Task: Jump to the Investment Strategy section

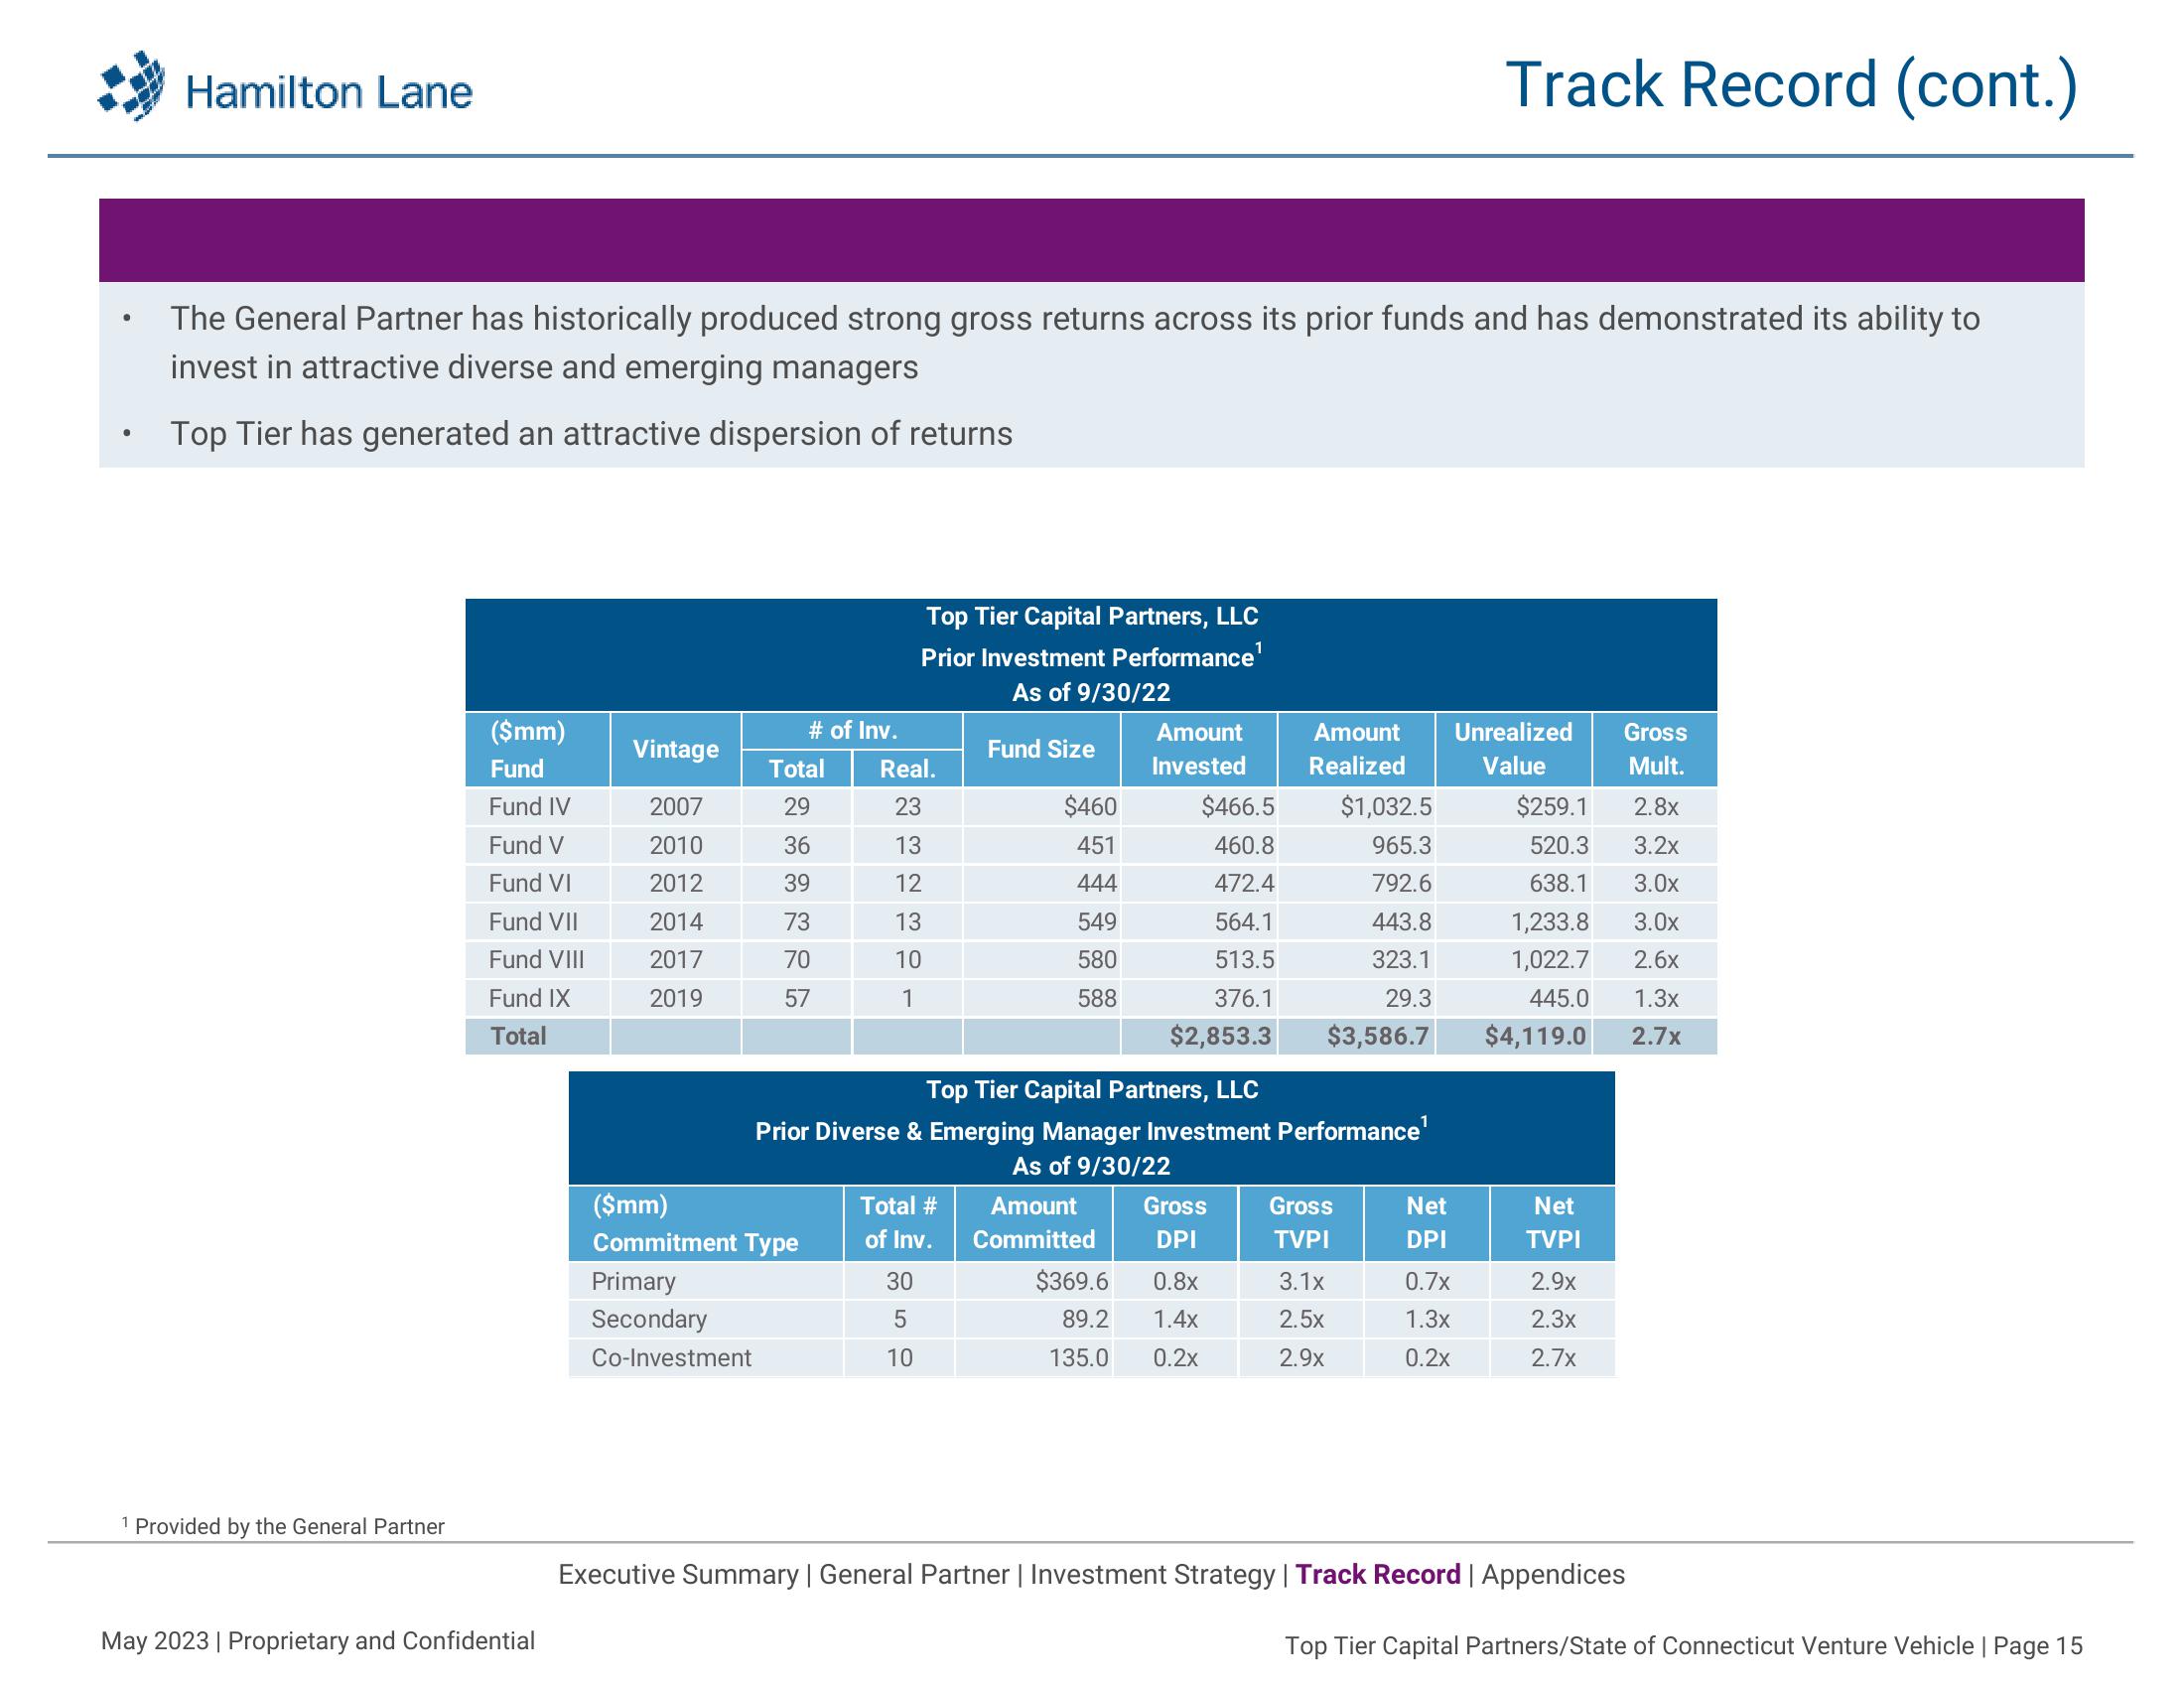Action: [1152, 1574]
